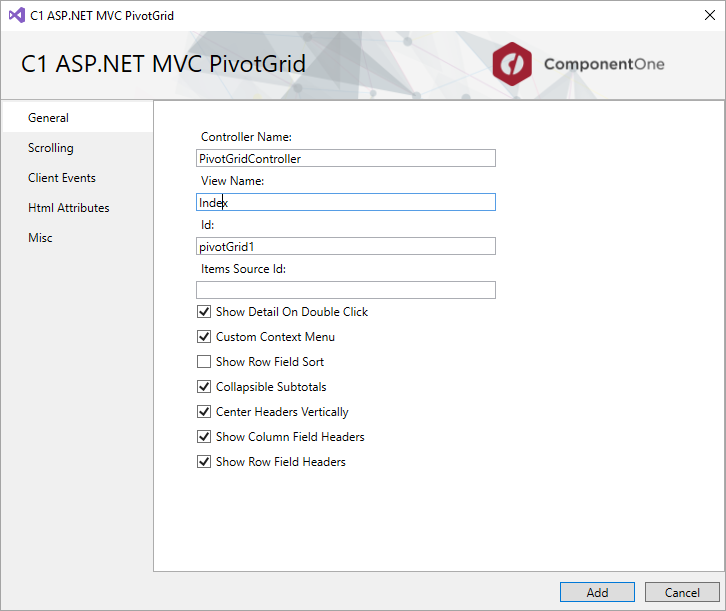Focus the Controller Name text field
This screenshot has height=611, width=726.
coord(346,158)
